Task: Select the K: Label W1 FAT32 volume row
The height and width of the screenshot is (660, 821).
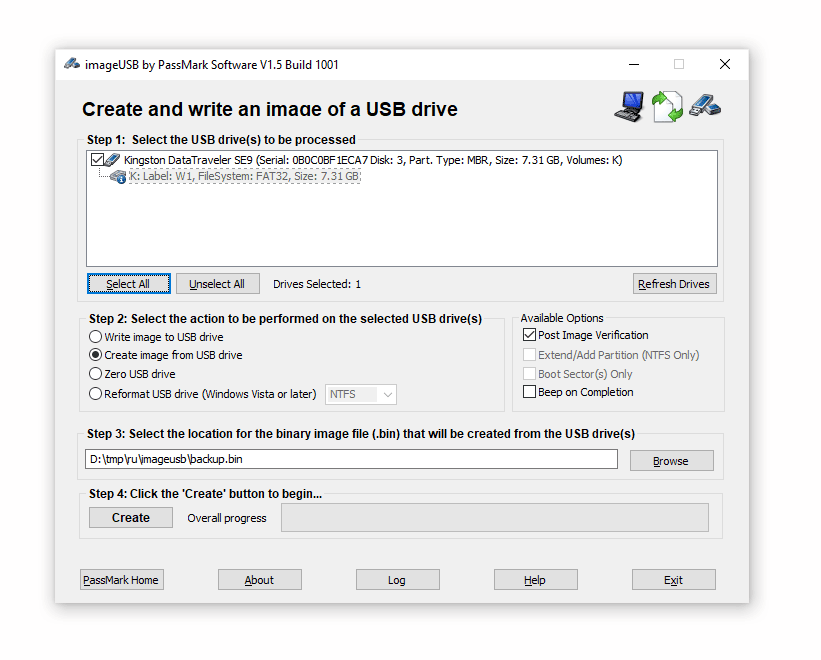Action: click(x=245, y=176)
